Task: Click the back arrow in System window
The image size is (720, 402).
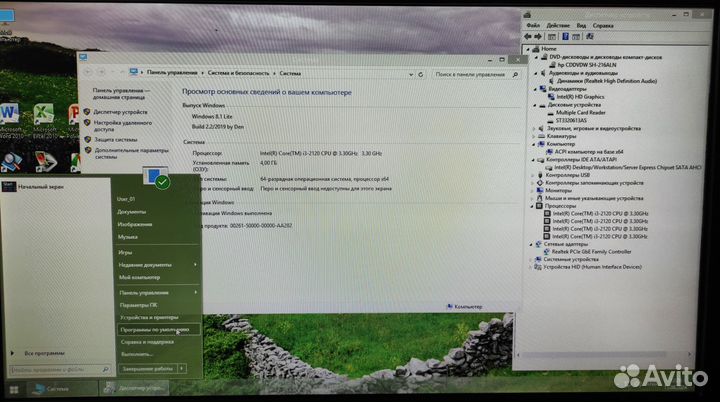Action: pos(88,72)
